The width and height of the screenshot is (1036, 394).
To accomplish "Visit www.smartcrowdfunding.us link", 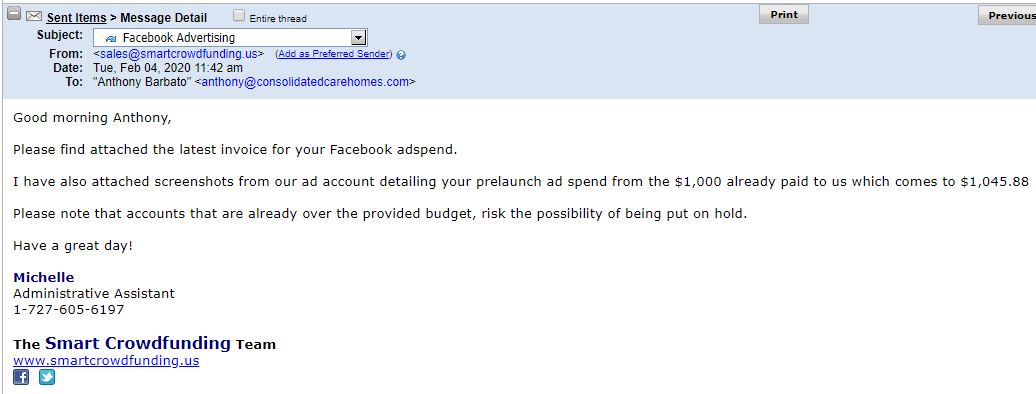I will [106, 361].
